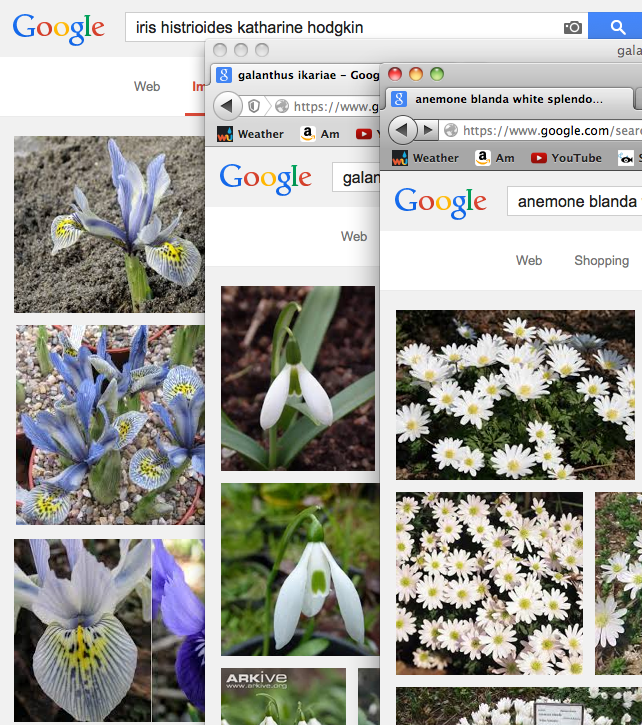Click the anemone window address bar
The image size is (642, 725).
pyautogui.click(x=541, y=130)
